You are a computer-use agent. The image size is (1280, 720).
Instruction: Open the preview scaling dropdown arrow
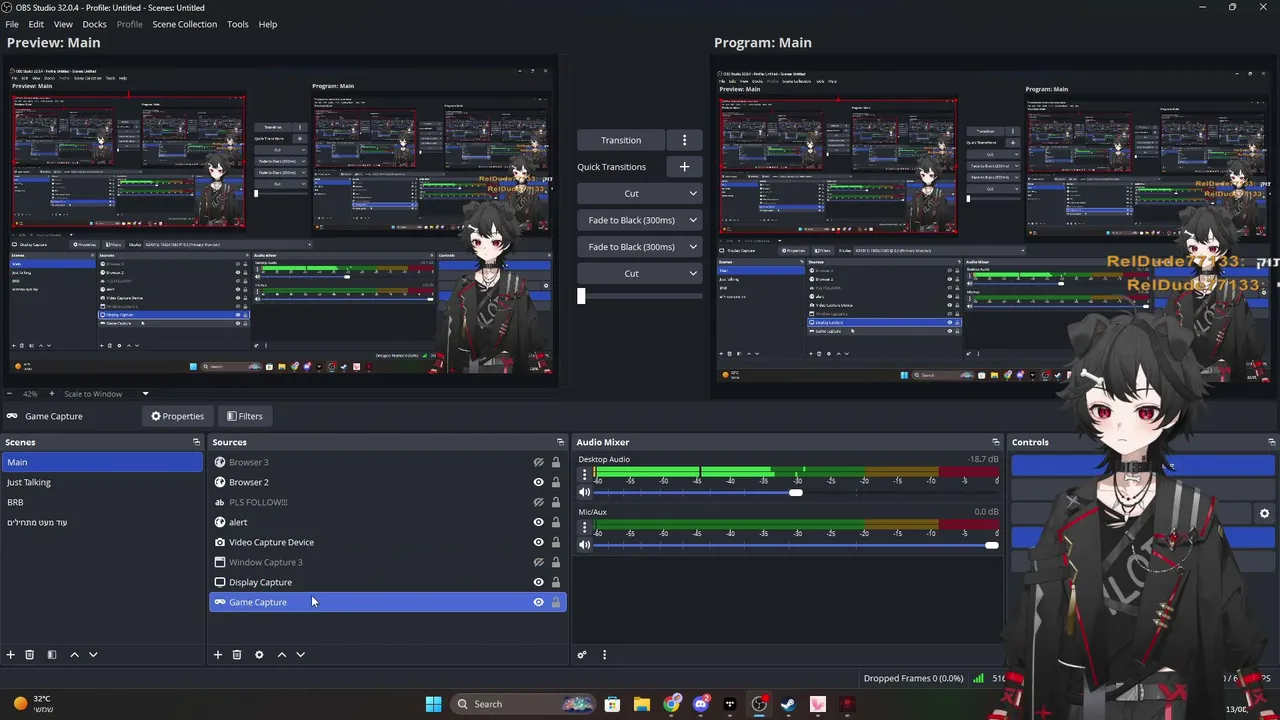pos(145,394)
